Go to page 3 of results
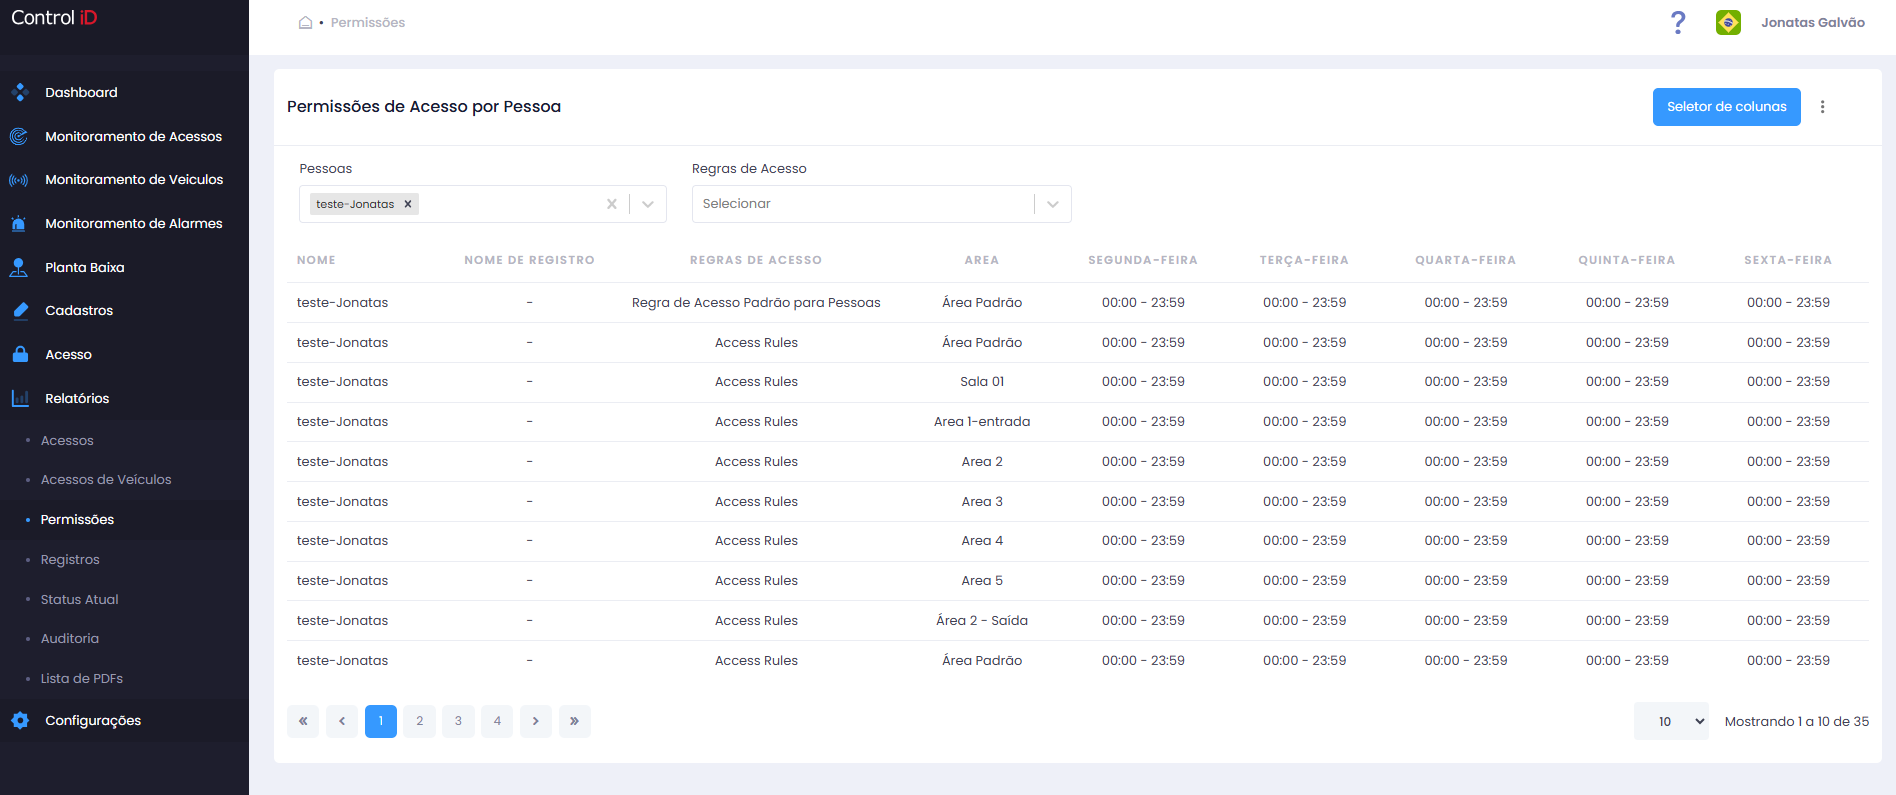 point(458,721)
